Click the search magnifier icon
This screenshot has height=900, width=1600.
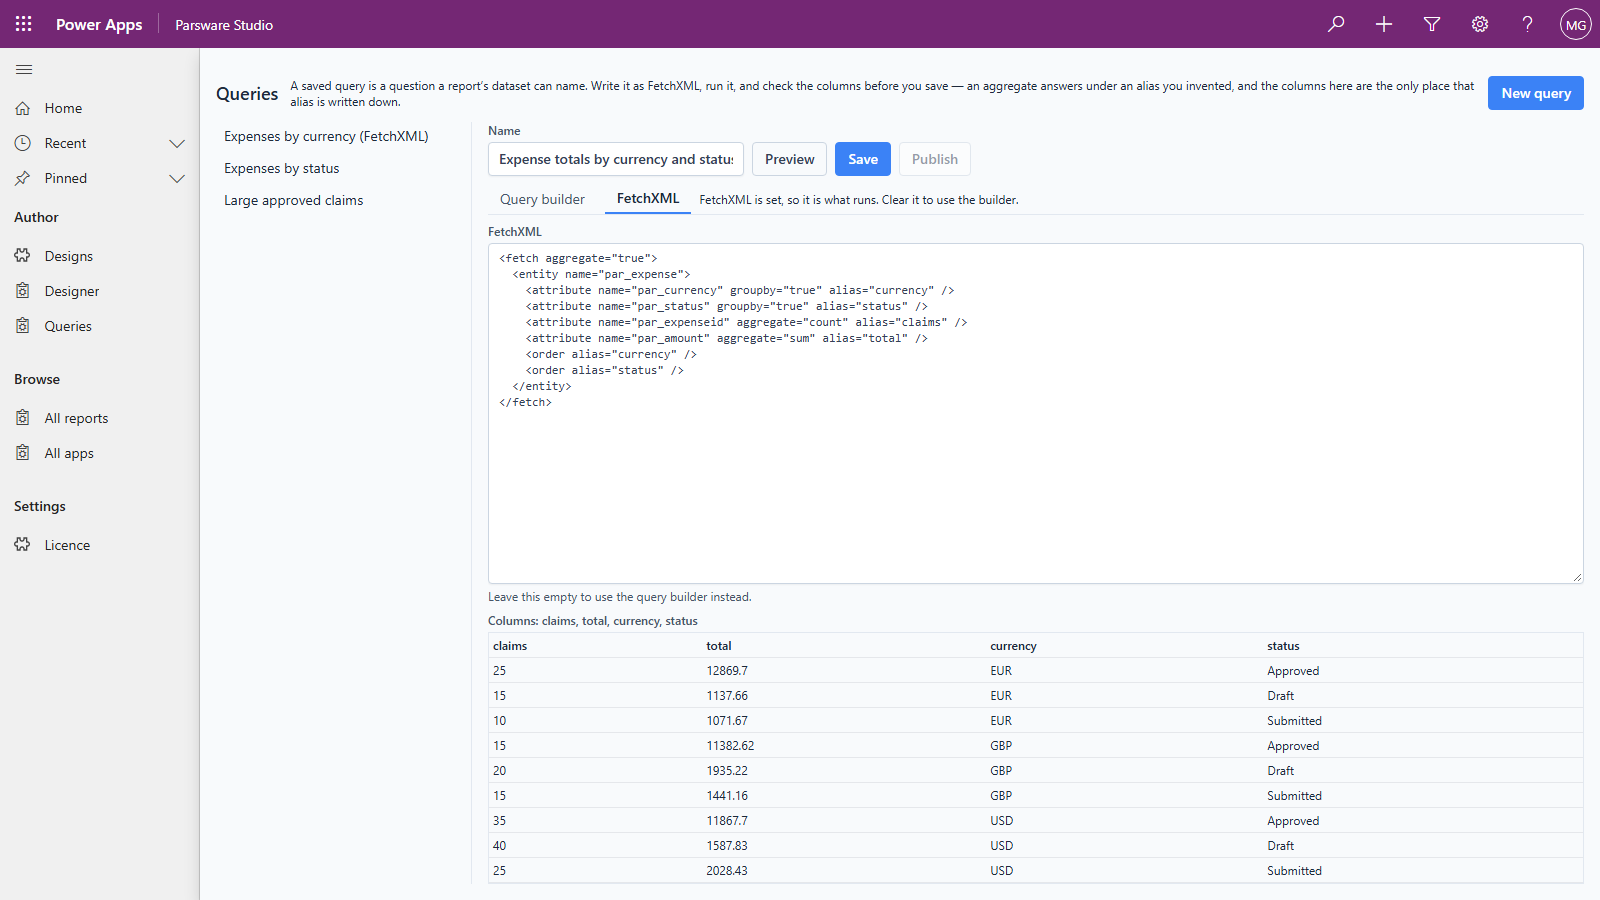(x=1336, y=24)
